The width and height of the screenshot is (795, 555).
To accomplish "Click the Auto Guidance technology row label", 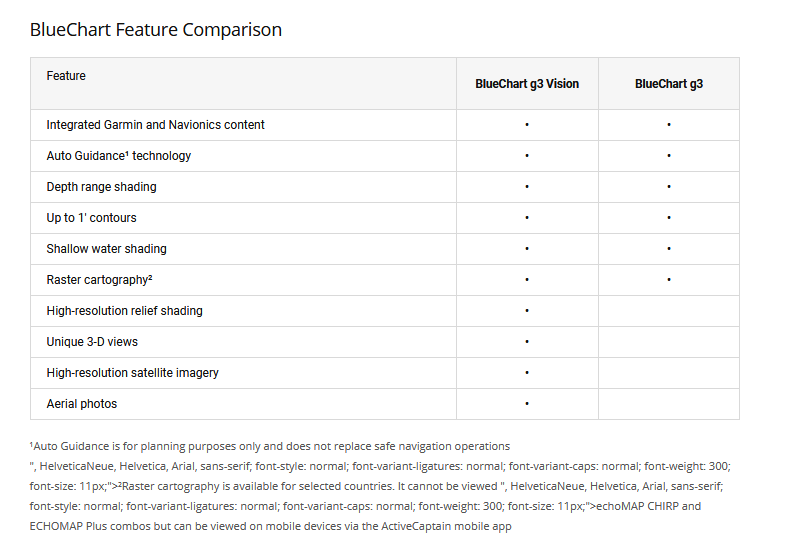I will pos(118,156).
